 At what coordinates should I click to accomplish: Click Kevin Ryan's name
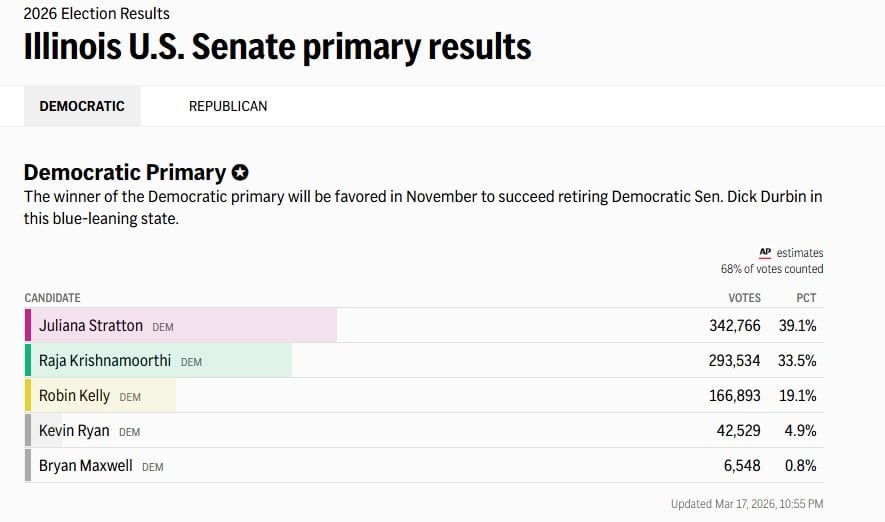click(74, 431)
